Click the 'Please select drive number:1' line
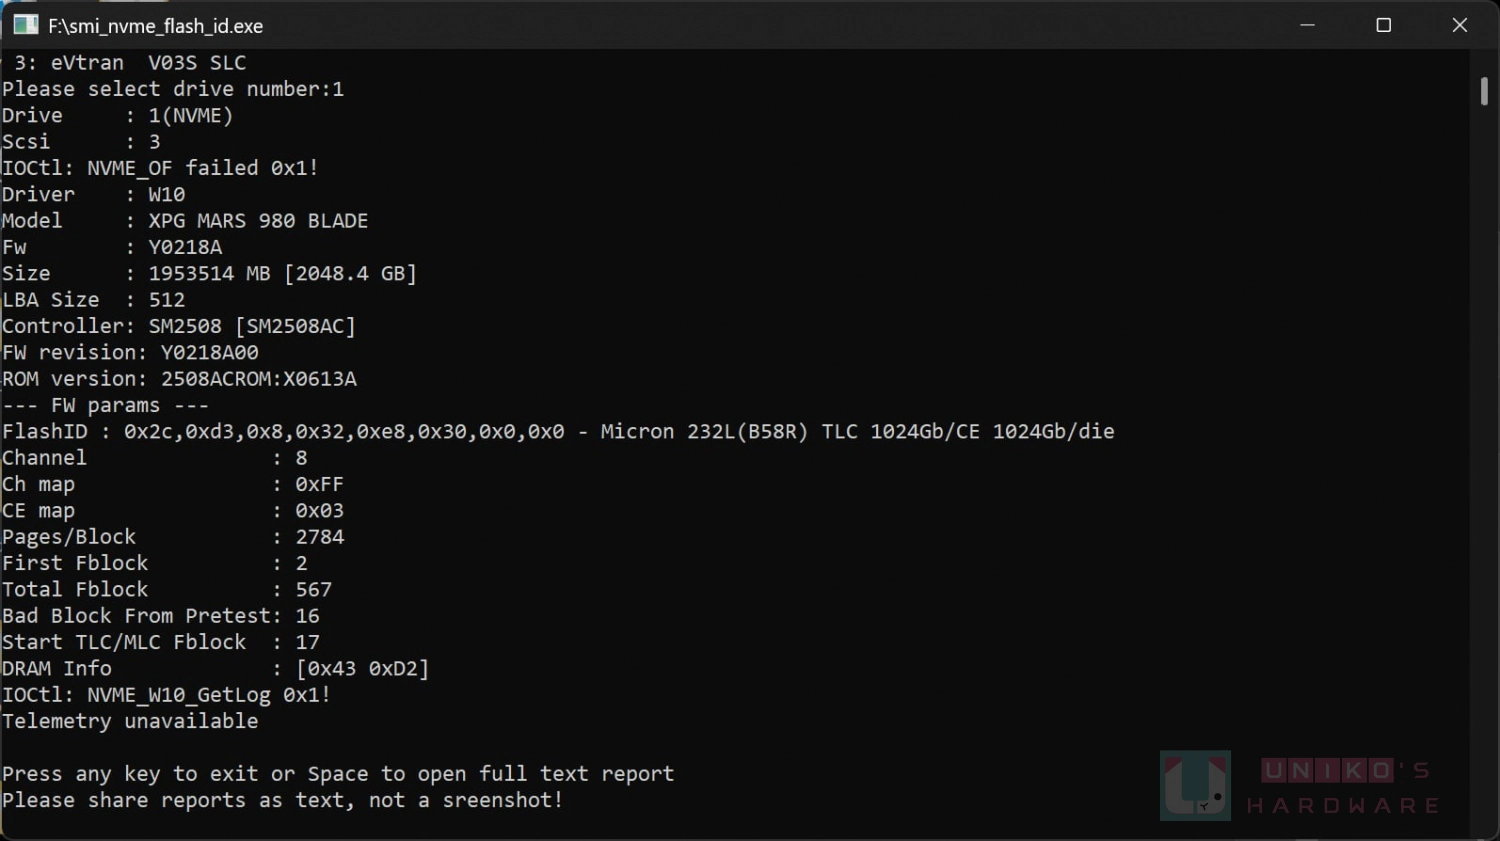Screen dimensions: 1500x841 (173, 89)
